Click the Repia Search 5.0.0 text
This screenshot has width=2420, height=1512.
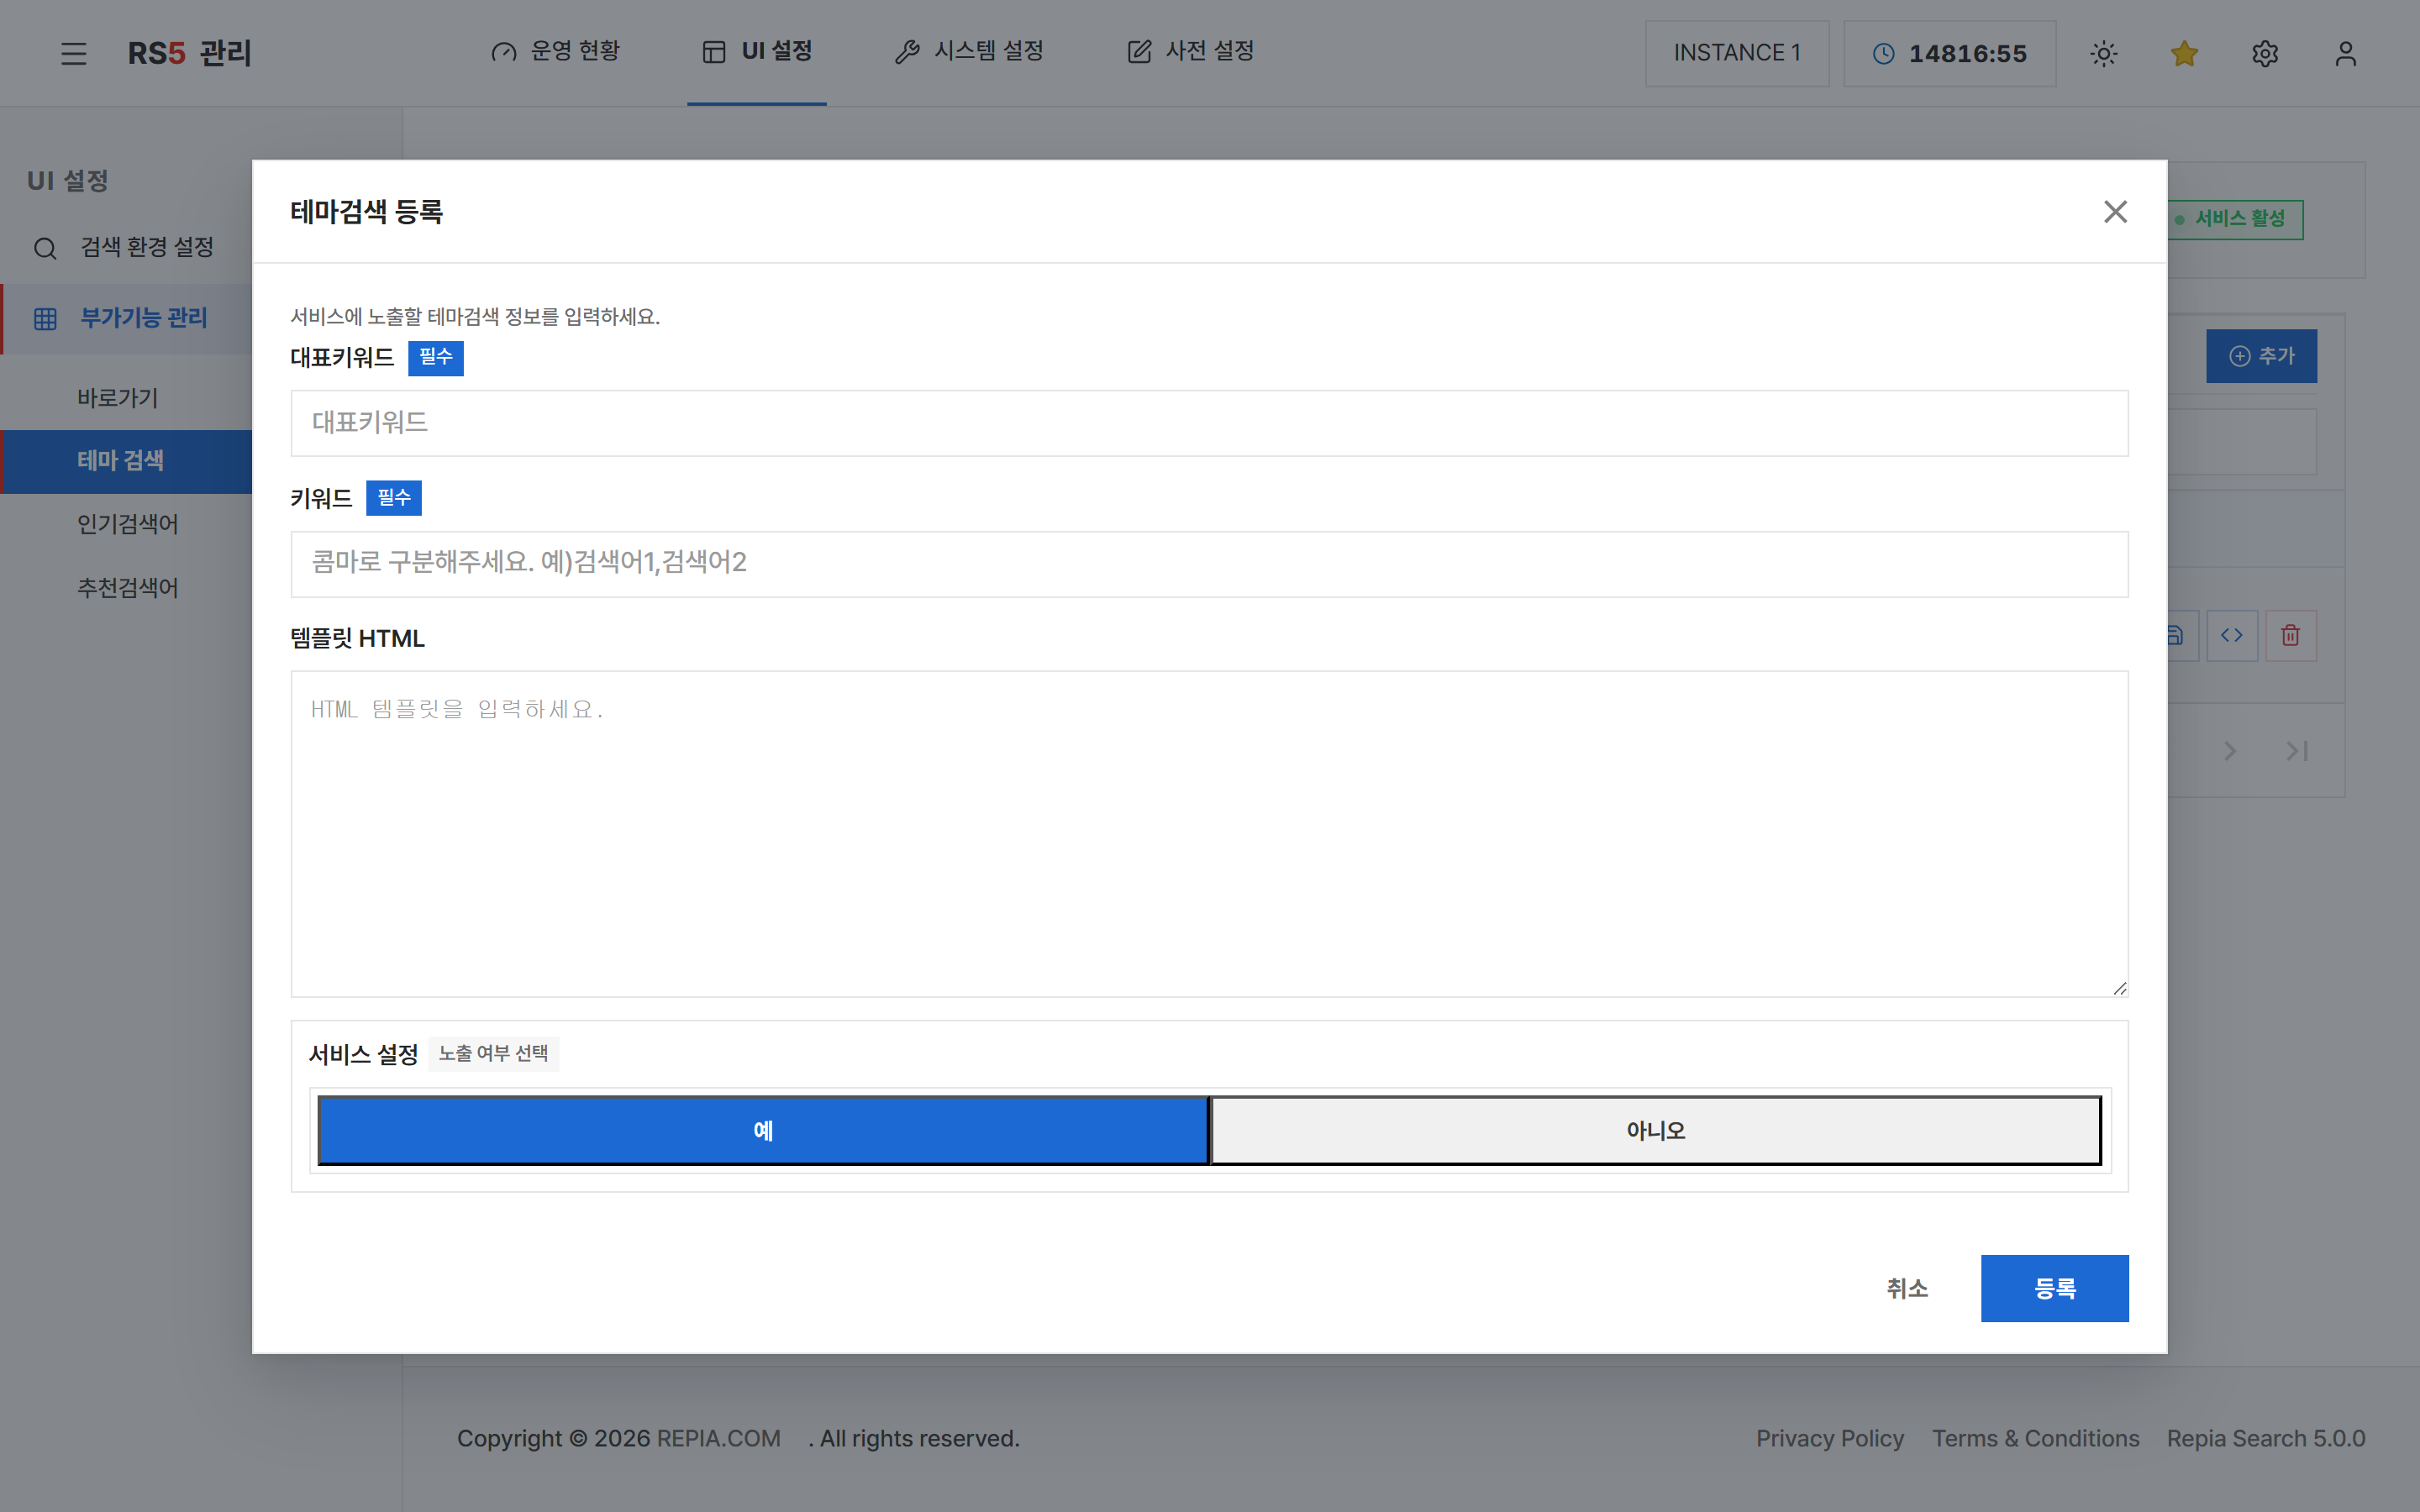click(2266, 1438)
